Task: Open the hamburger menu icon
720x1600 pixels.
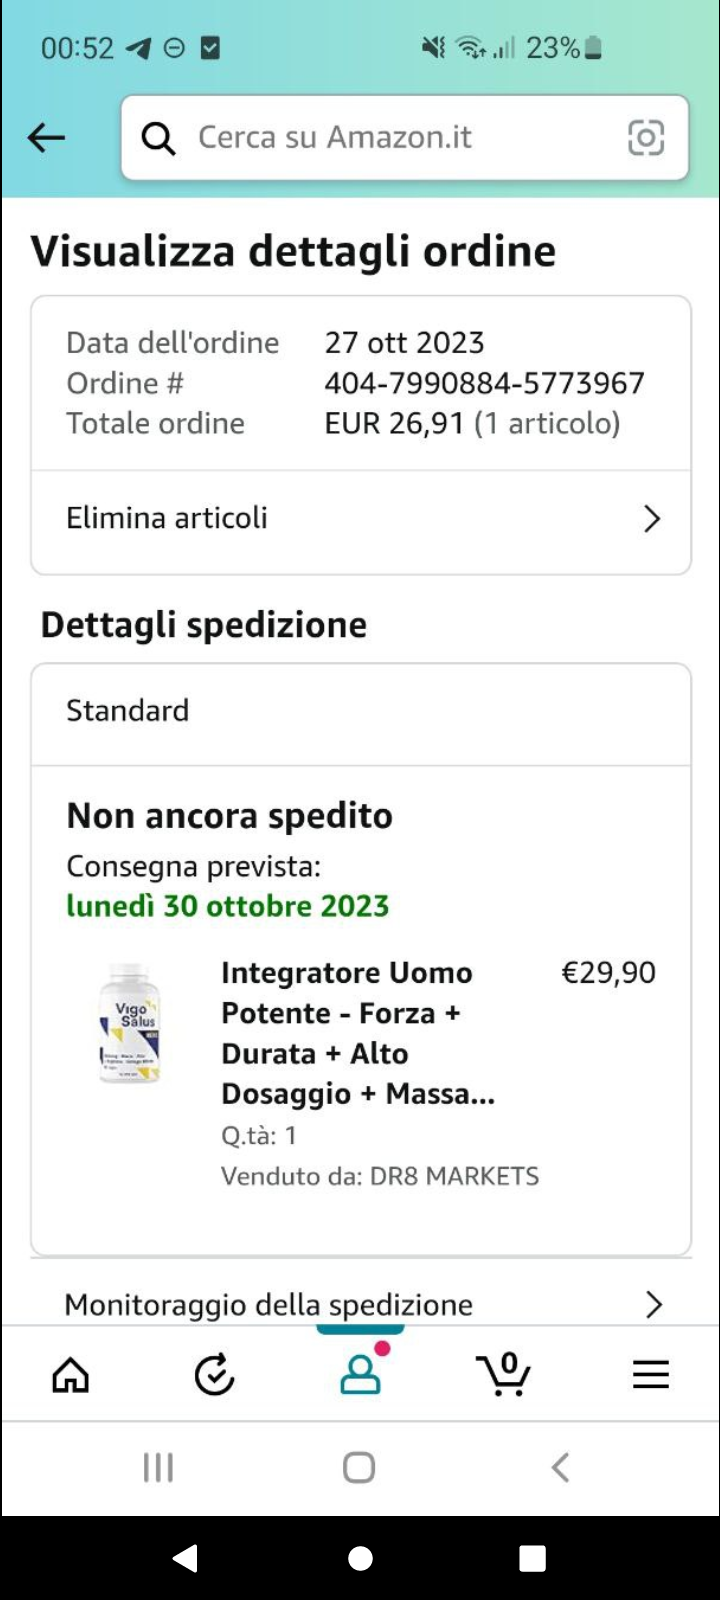Action: pos(650,1376)
